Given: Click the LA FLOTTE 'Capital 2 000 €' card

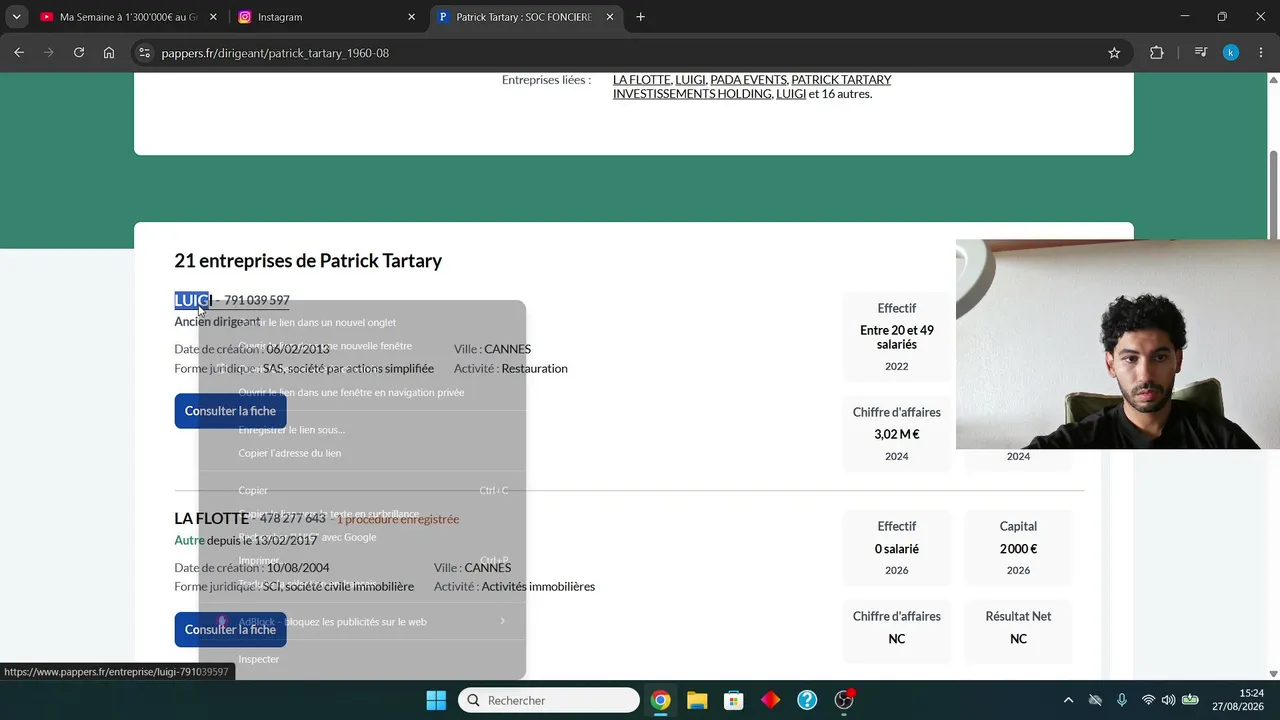Looking at the screenshot, I should pyautogui.click(x=1018, y=548).
